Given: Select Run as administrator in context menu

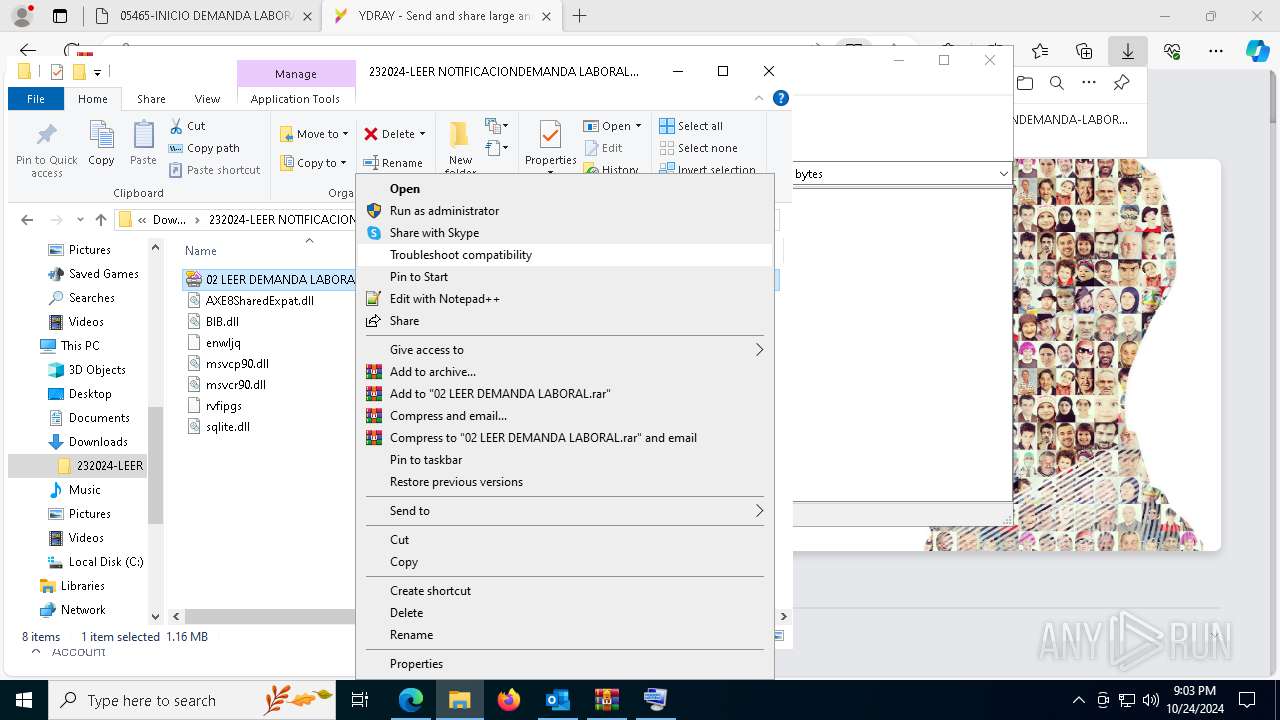Looking at the screenshot, I should pos(565,211).
